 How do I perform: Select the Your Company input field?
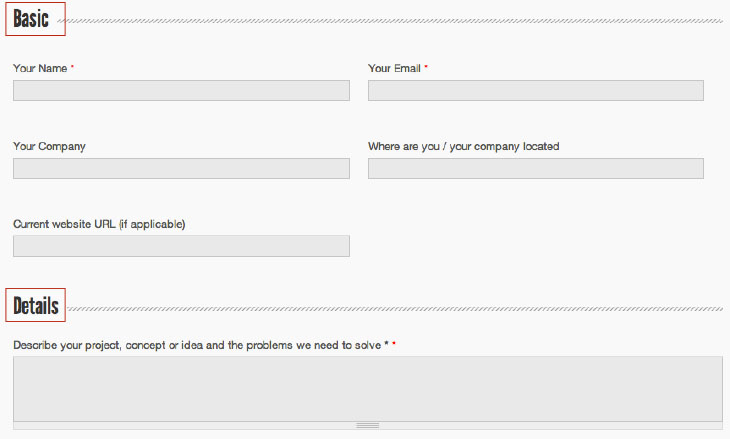click(181, 168)
